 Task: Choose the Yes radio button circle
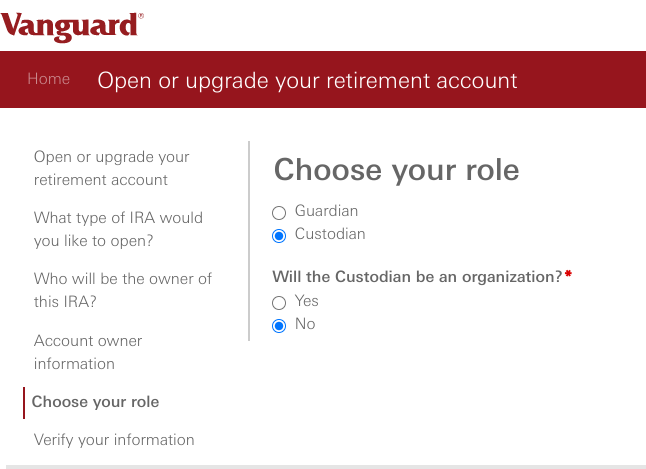point(279,302)
